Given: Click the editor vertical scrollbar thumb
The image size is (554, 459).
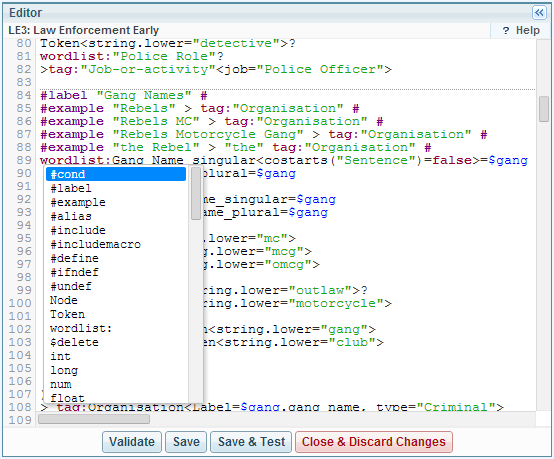Looking at the screenshot, I should [544, 109].
